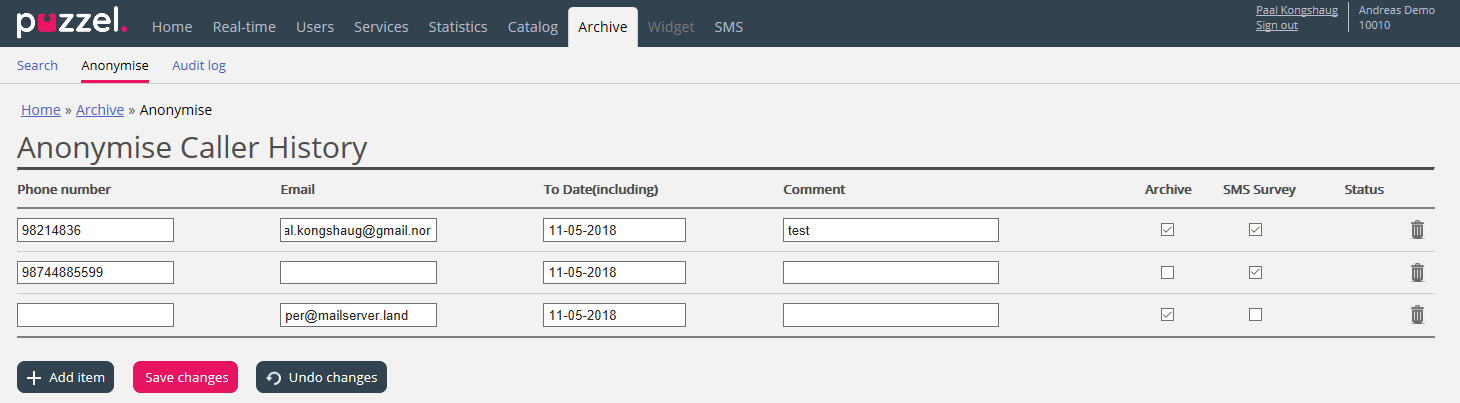
Task: Click the Comment field containing test
Action: click(x=890, y=230)
